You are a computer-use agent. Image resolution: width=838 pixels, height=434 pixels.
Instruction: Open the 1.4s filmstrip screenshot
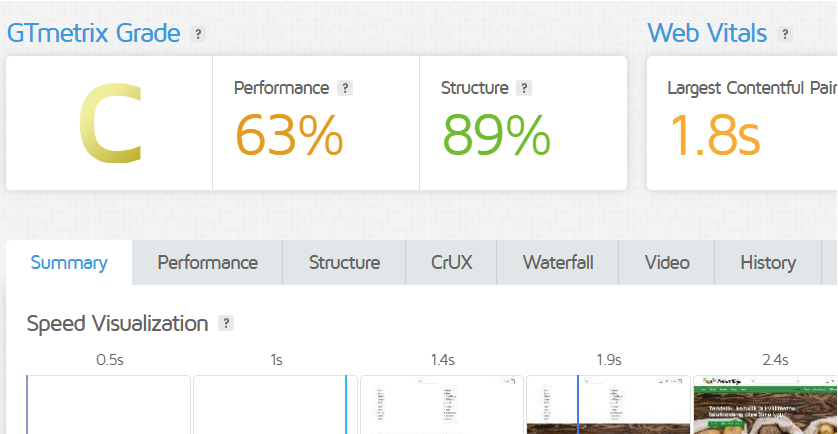coord(442,405)
